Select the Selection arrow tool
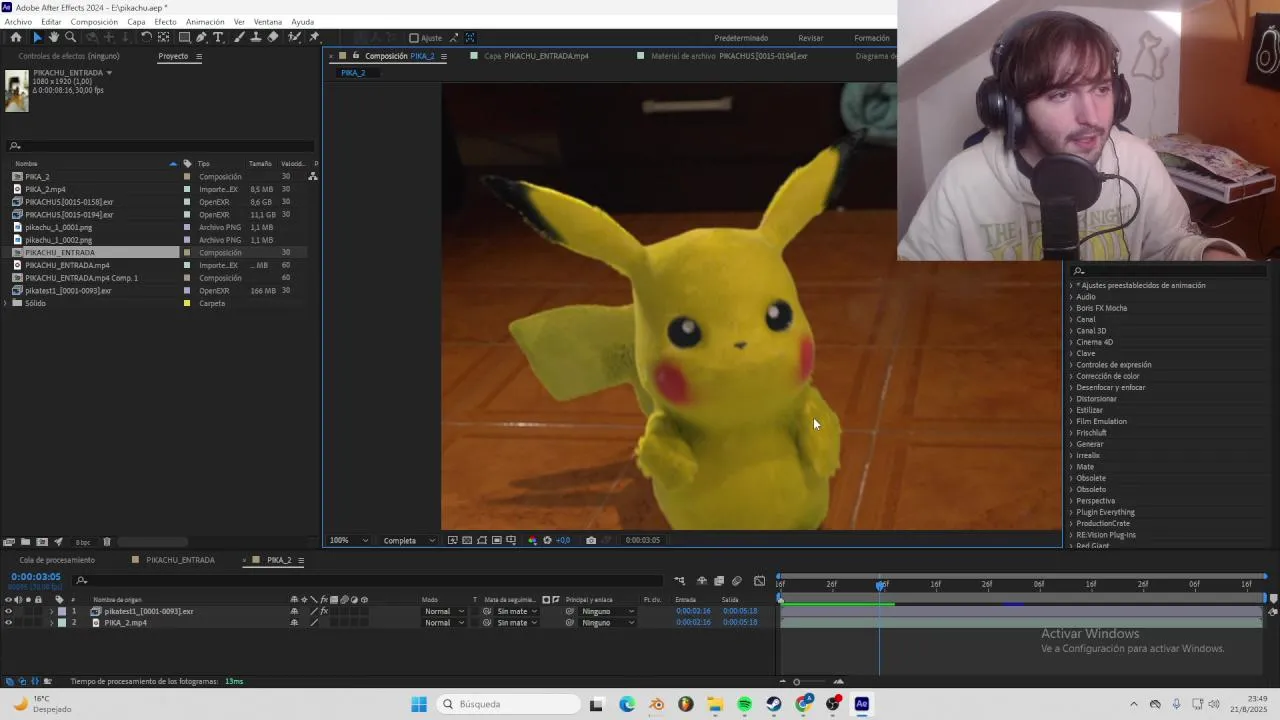 (x=37, y=37)
